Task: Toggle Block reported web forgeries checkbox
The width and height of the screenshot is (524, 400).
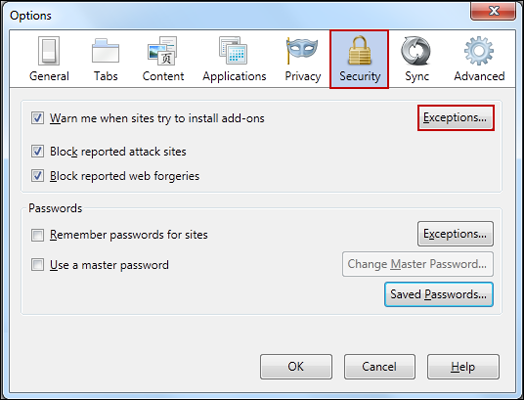Action: coord(37,176)
